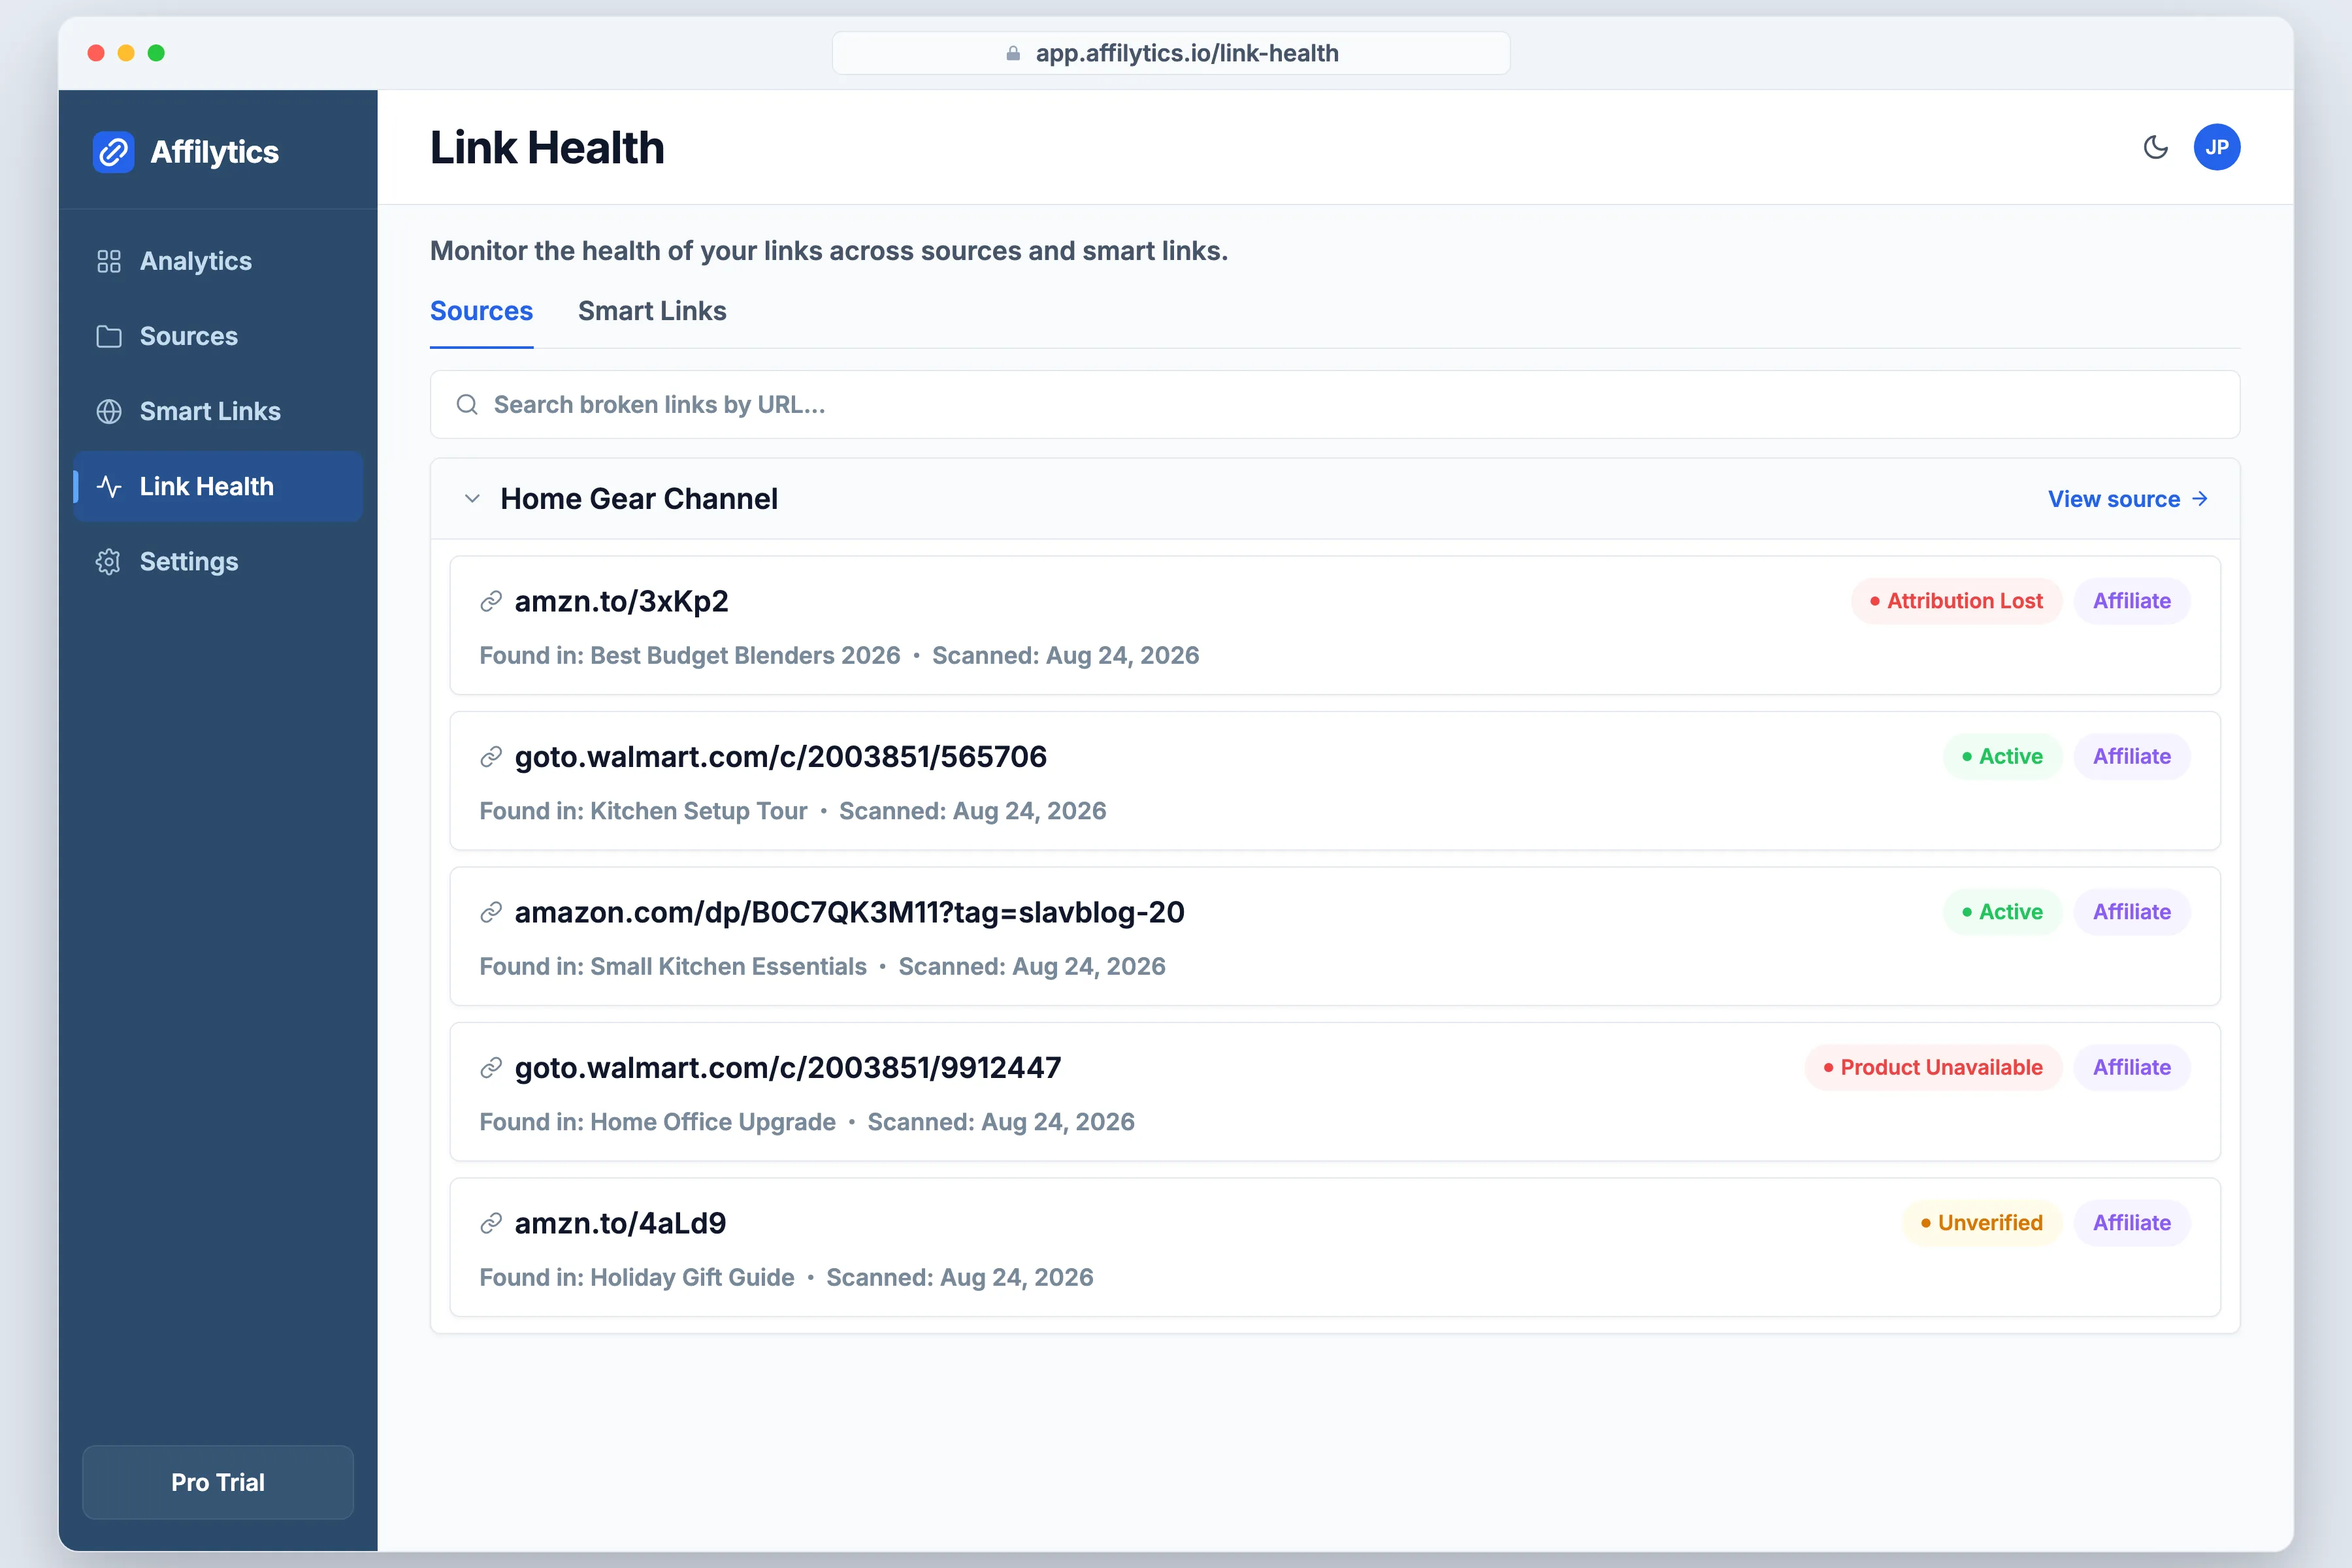Click the green maximize window button

click(156, 53)
